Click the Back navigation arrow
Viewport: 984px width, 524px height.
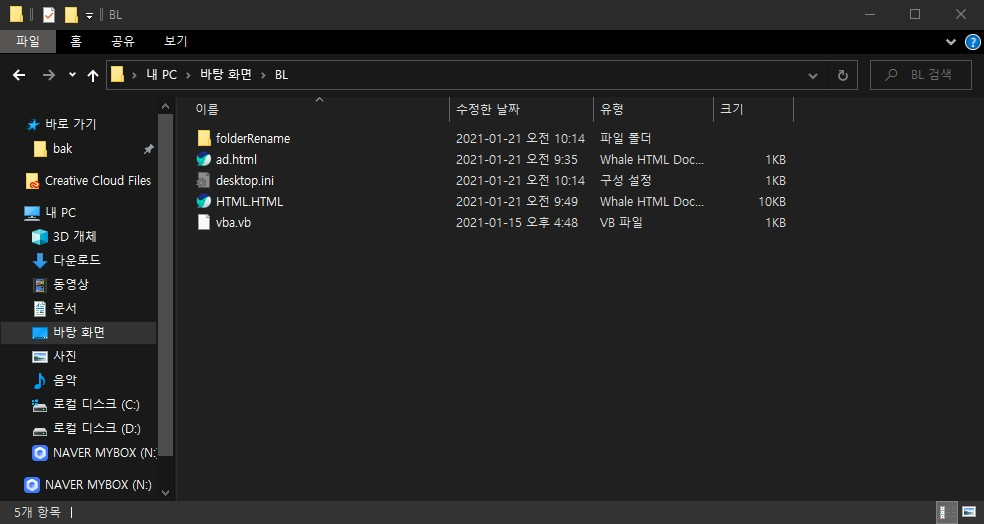point(19,75)
